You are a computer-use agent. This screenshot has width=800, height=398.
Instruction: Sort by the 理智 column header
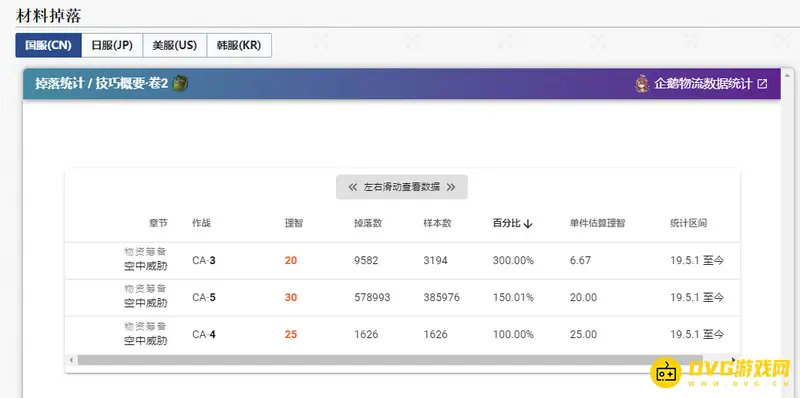click(293, 223)
